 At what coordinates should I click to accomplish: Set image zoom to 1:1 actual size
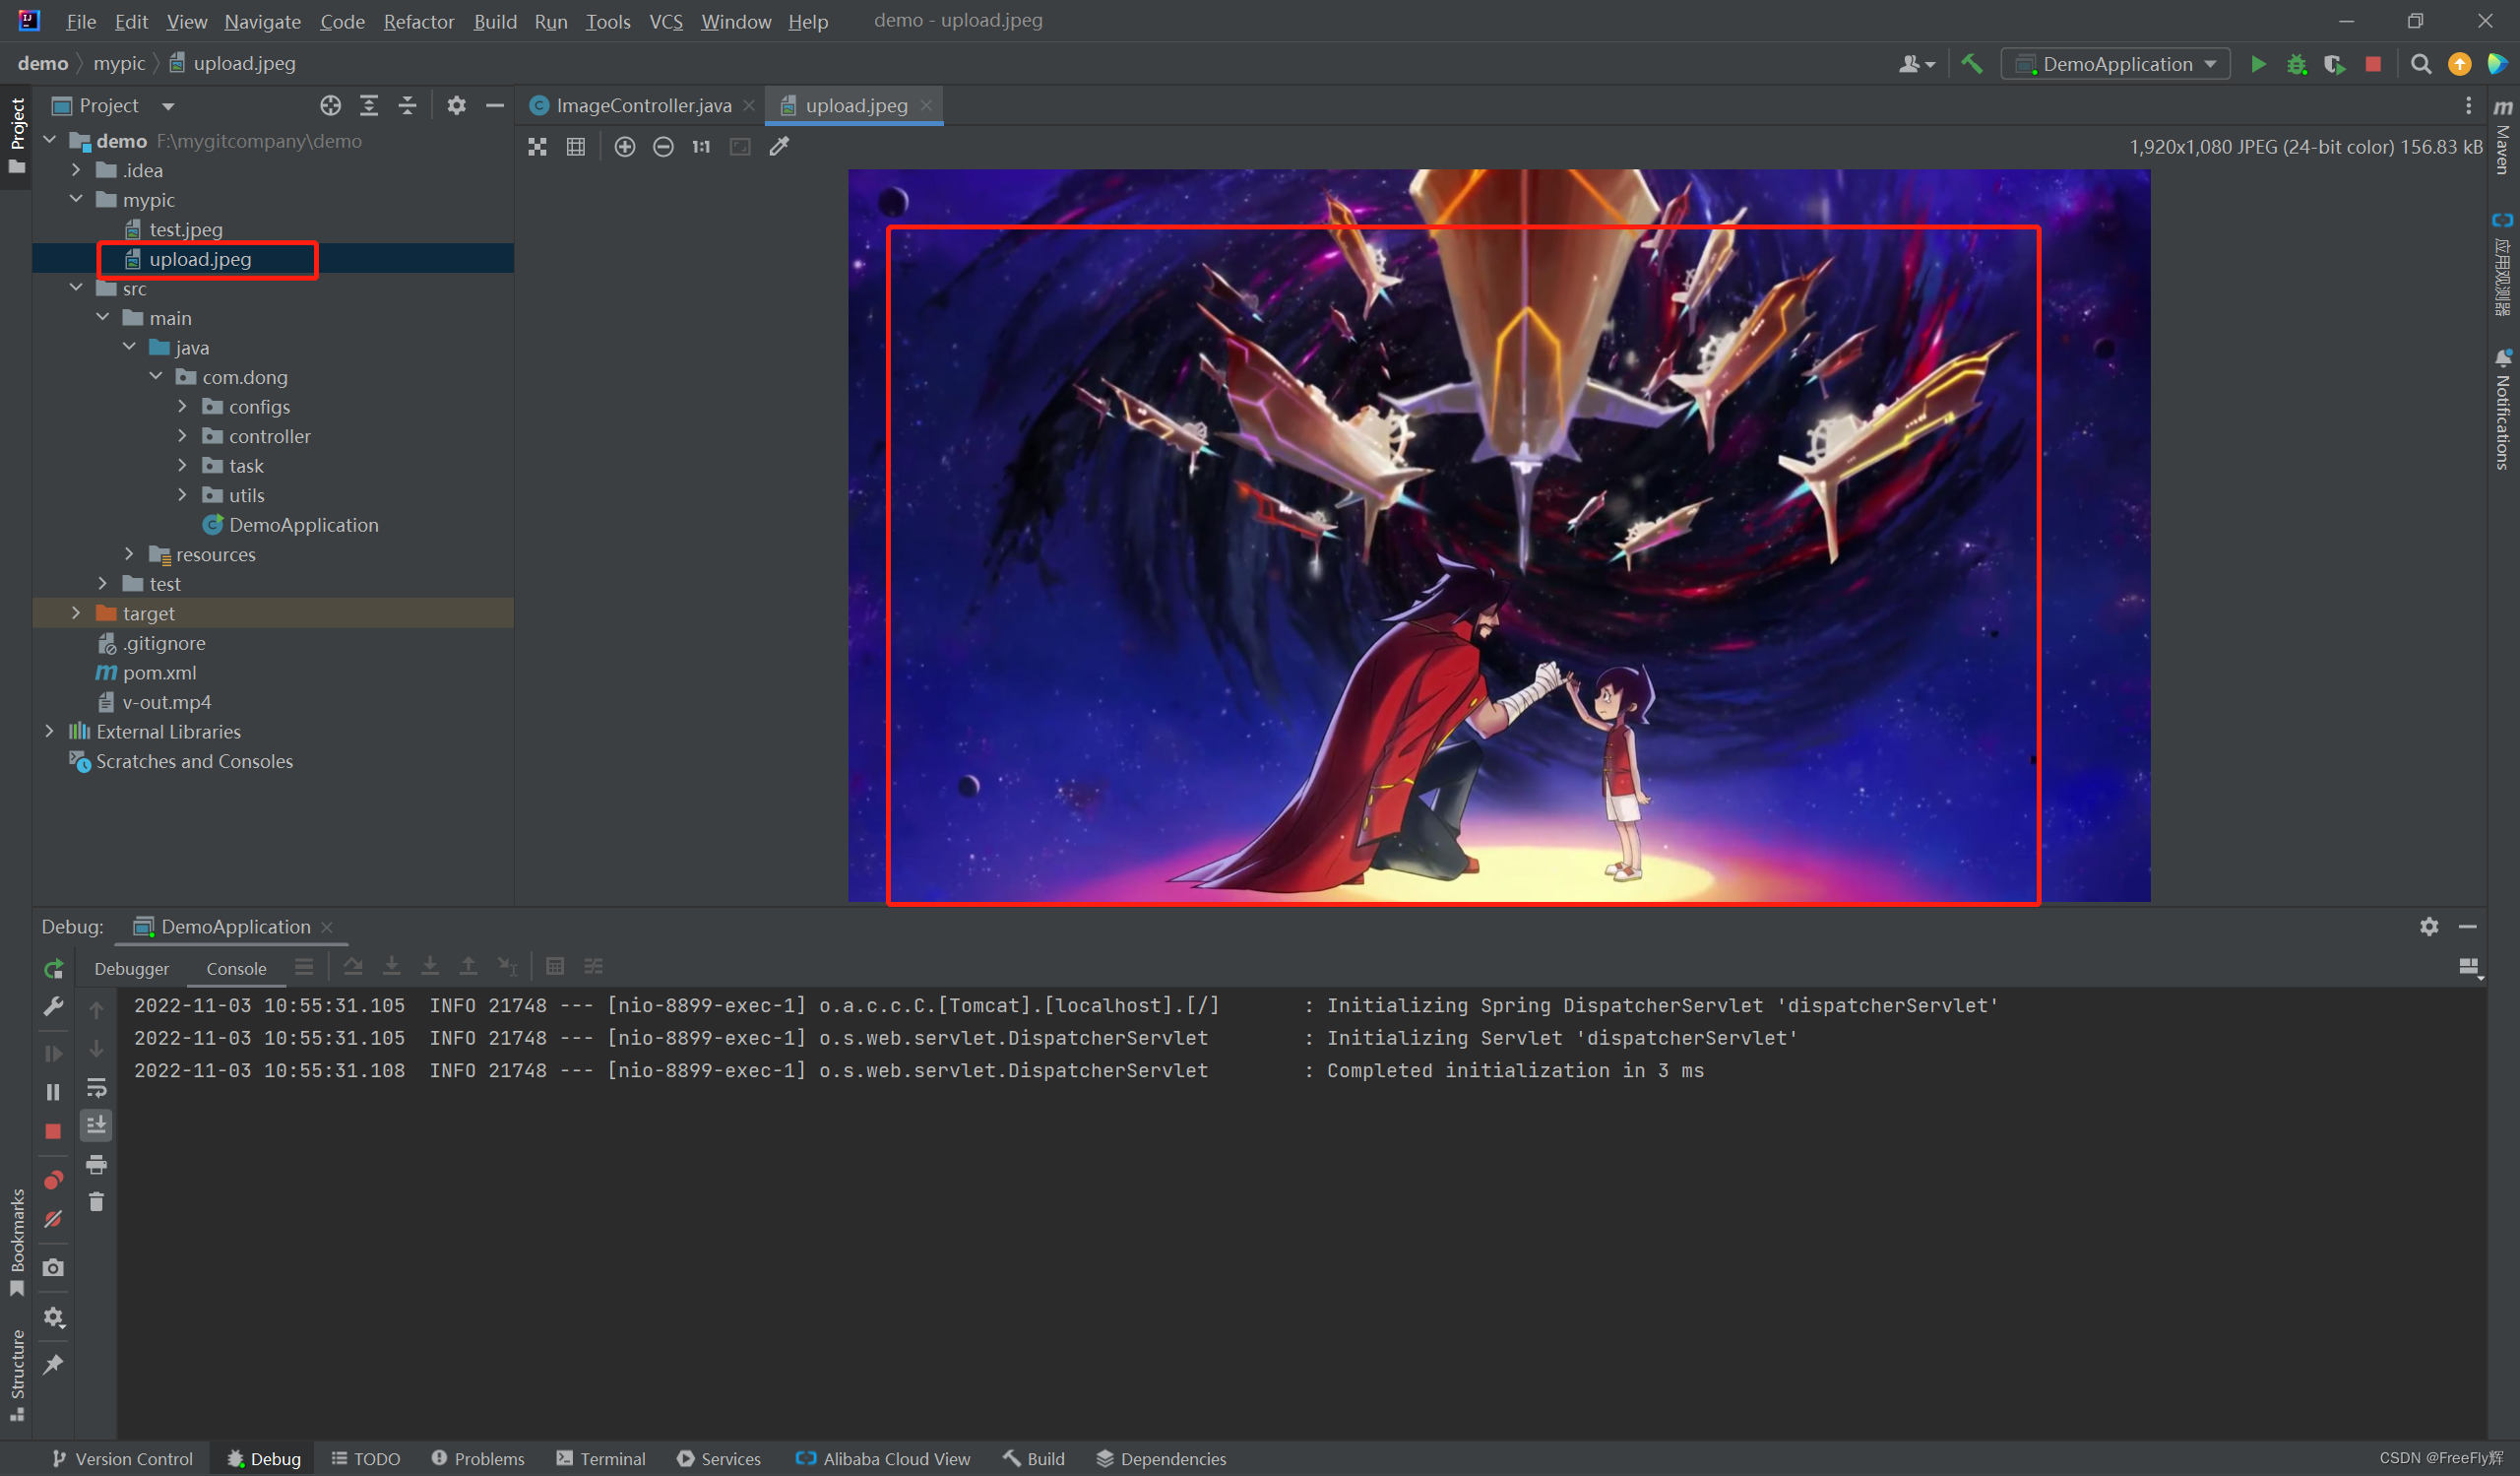coord(700,146)
